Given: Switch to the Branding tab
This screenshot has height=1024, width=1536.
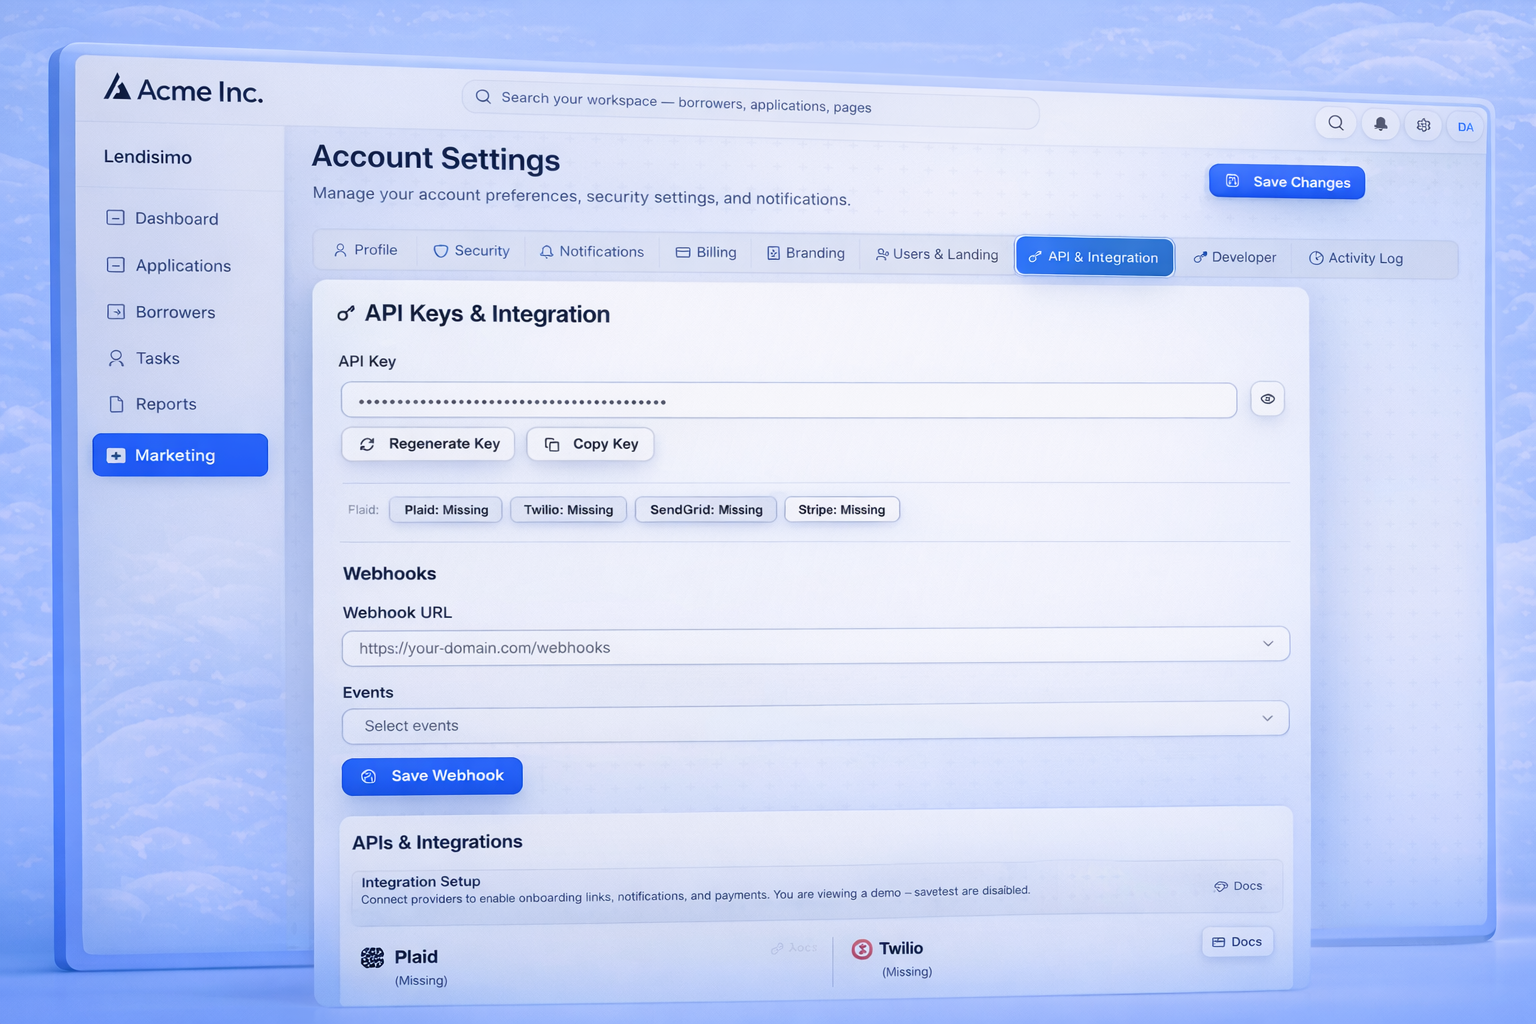Looking at the screenshot, I should (x=806, y=253).
